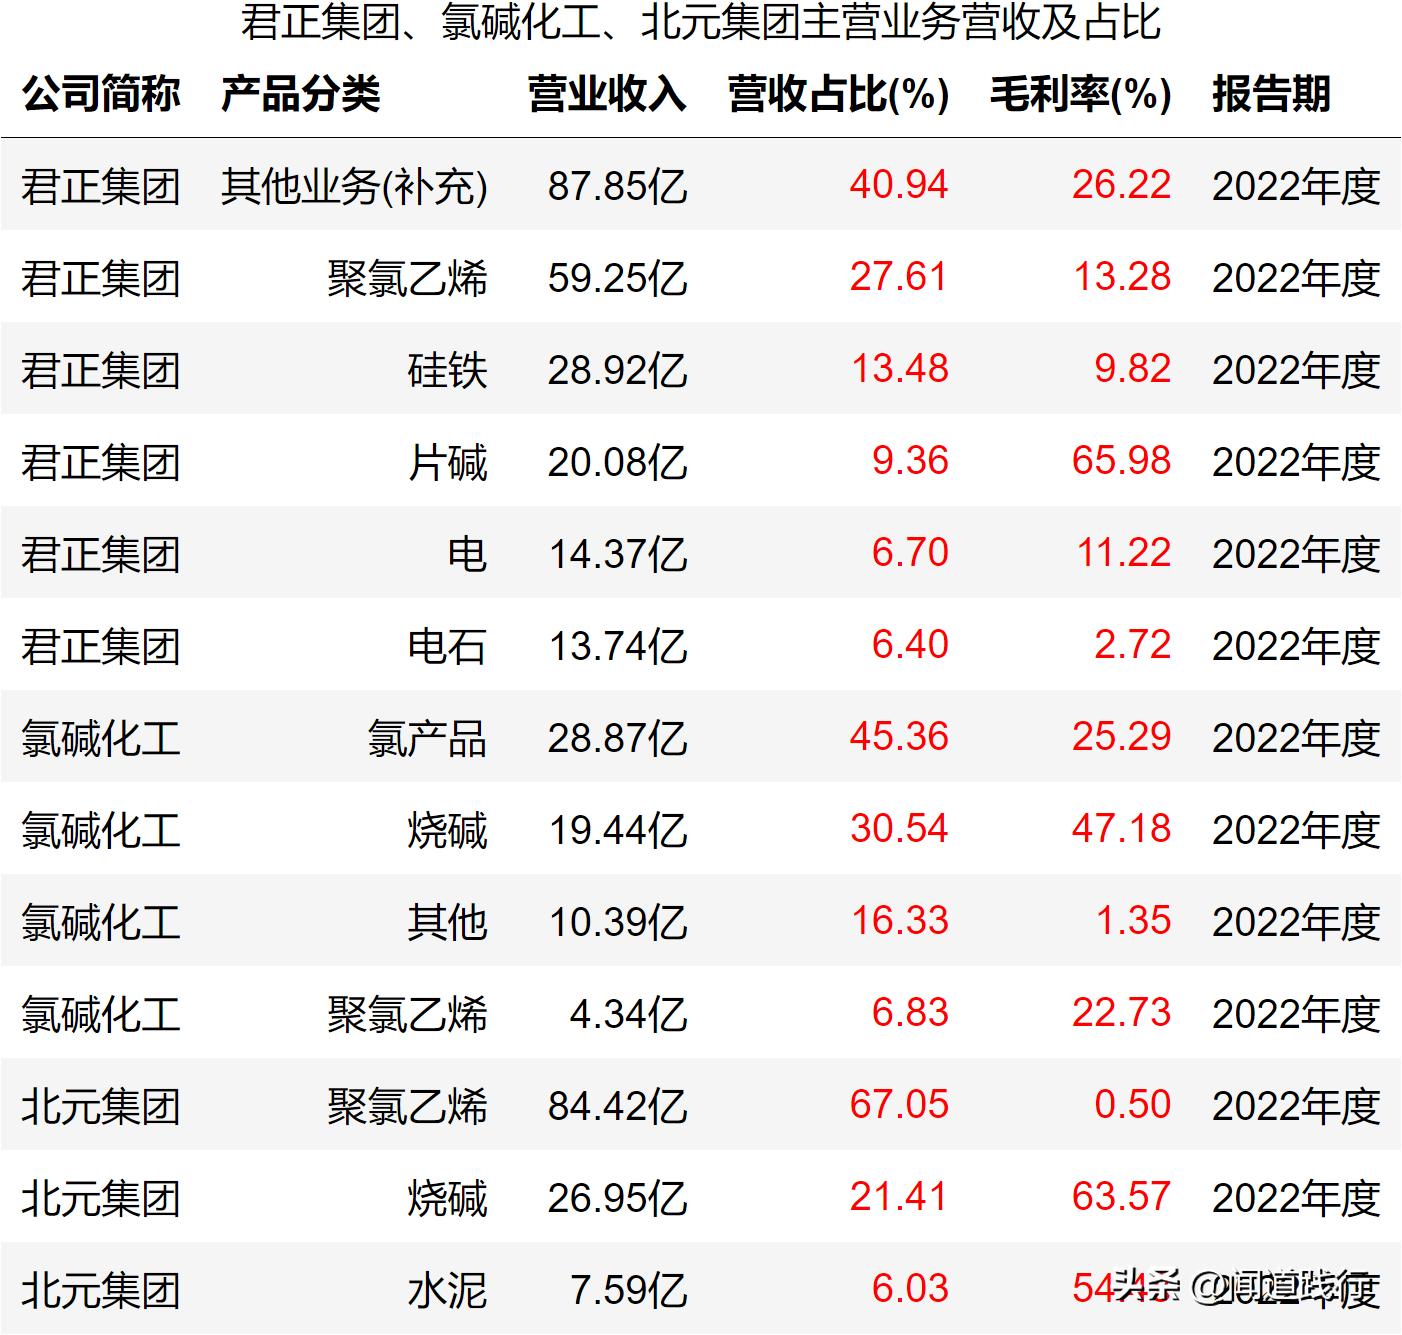
Task: Select the 27.61 revenue share value
Action: (x=899, y=277)
